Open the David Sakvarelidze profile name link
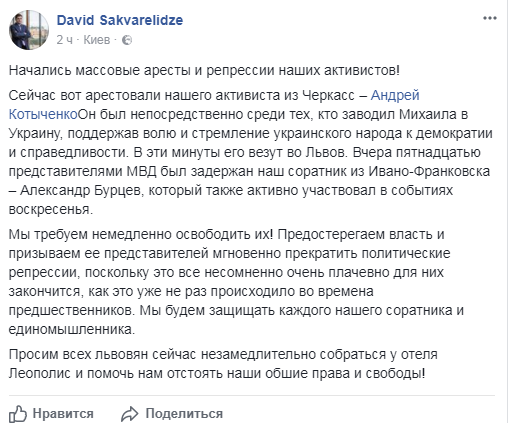 tap(120, 20)
